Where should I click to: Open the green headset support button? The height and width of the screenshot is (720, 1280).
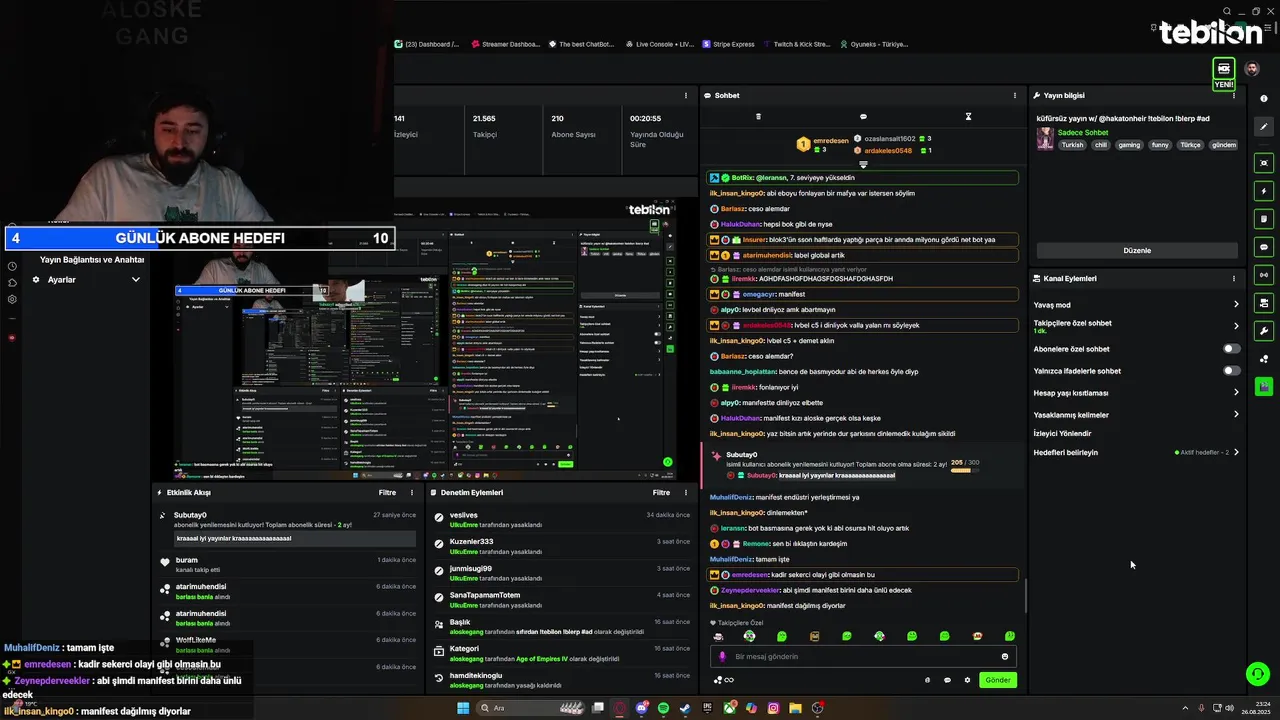point(1258,674)
